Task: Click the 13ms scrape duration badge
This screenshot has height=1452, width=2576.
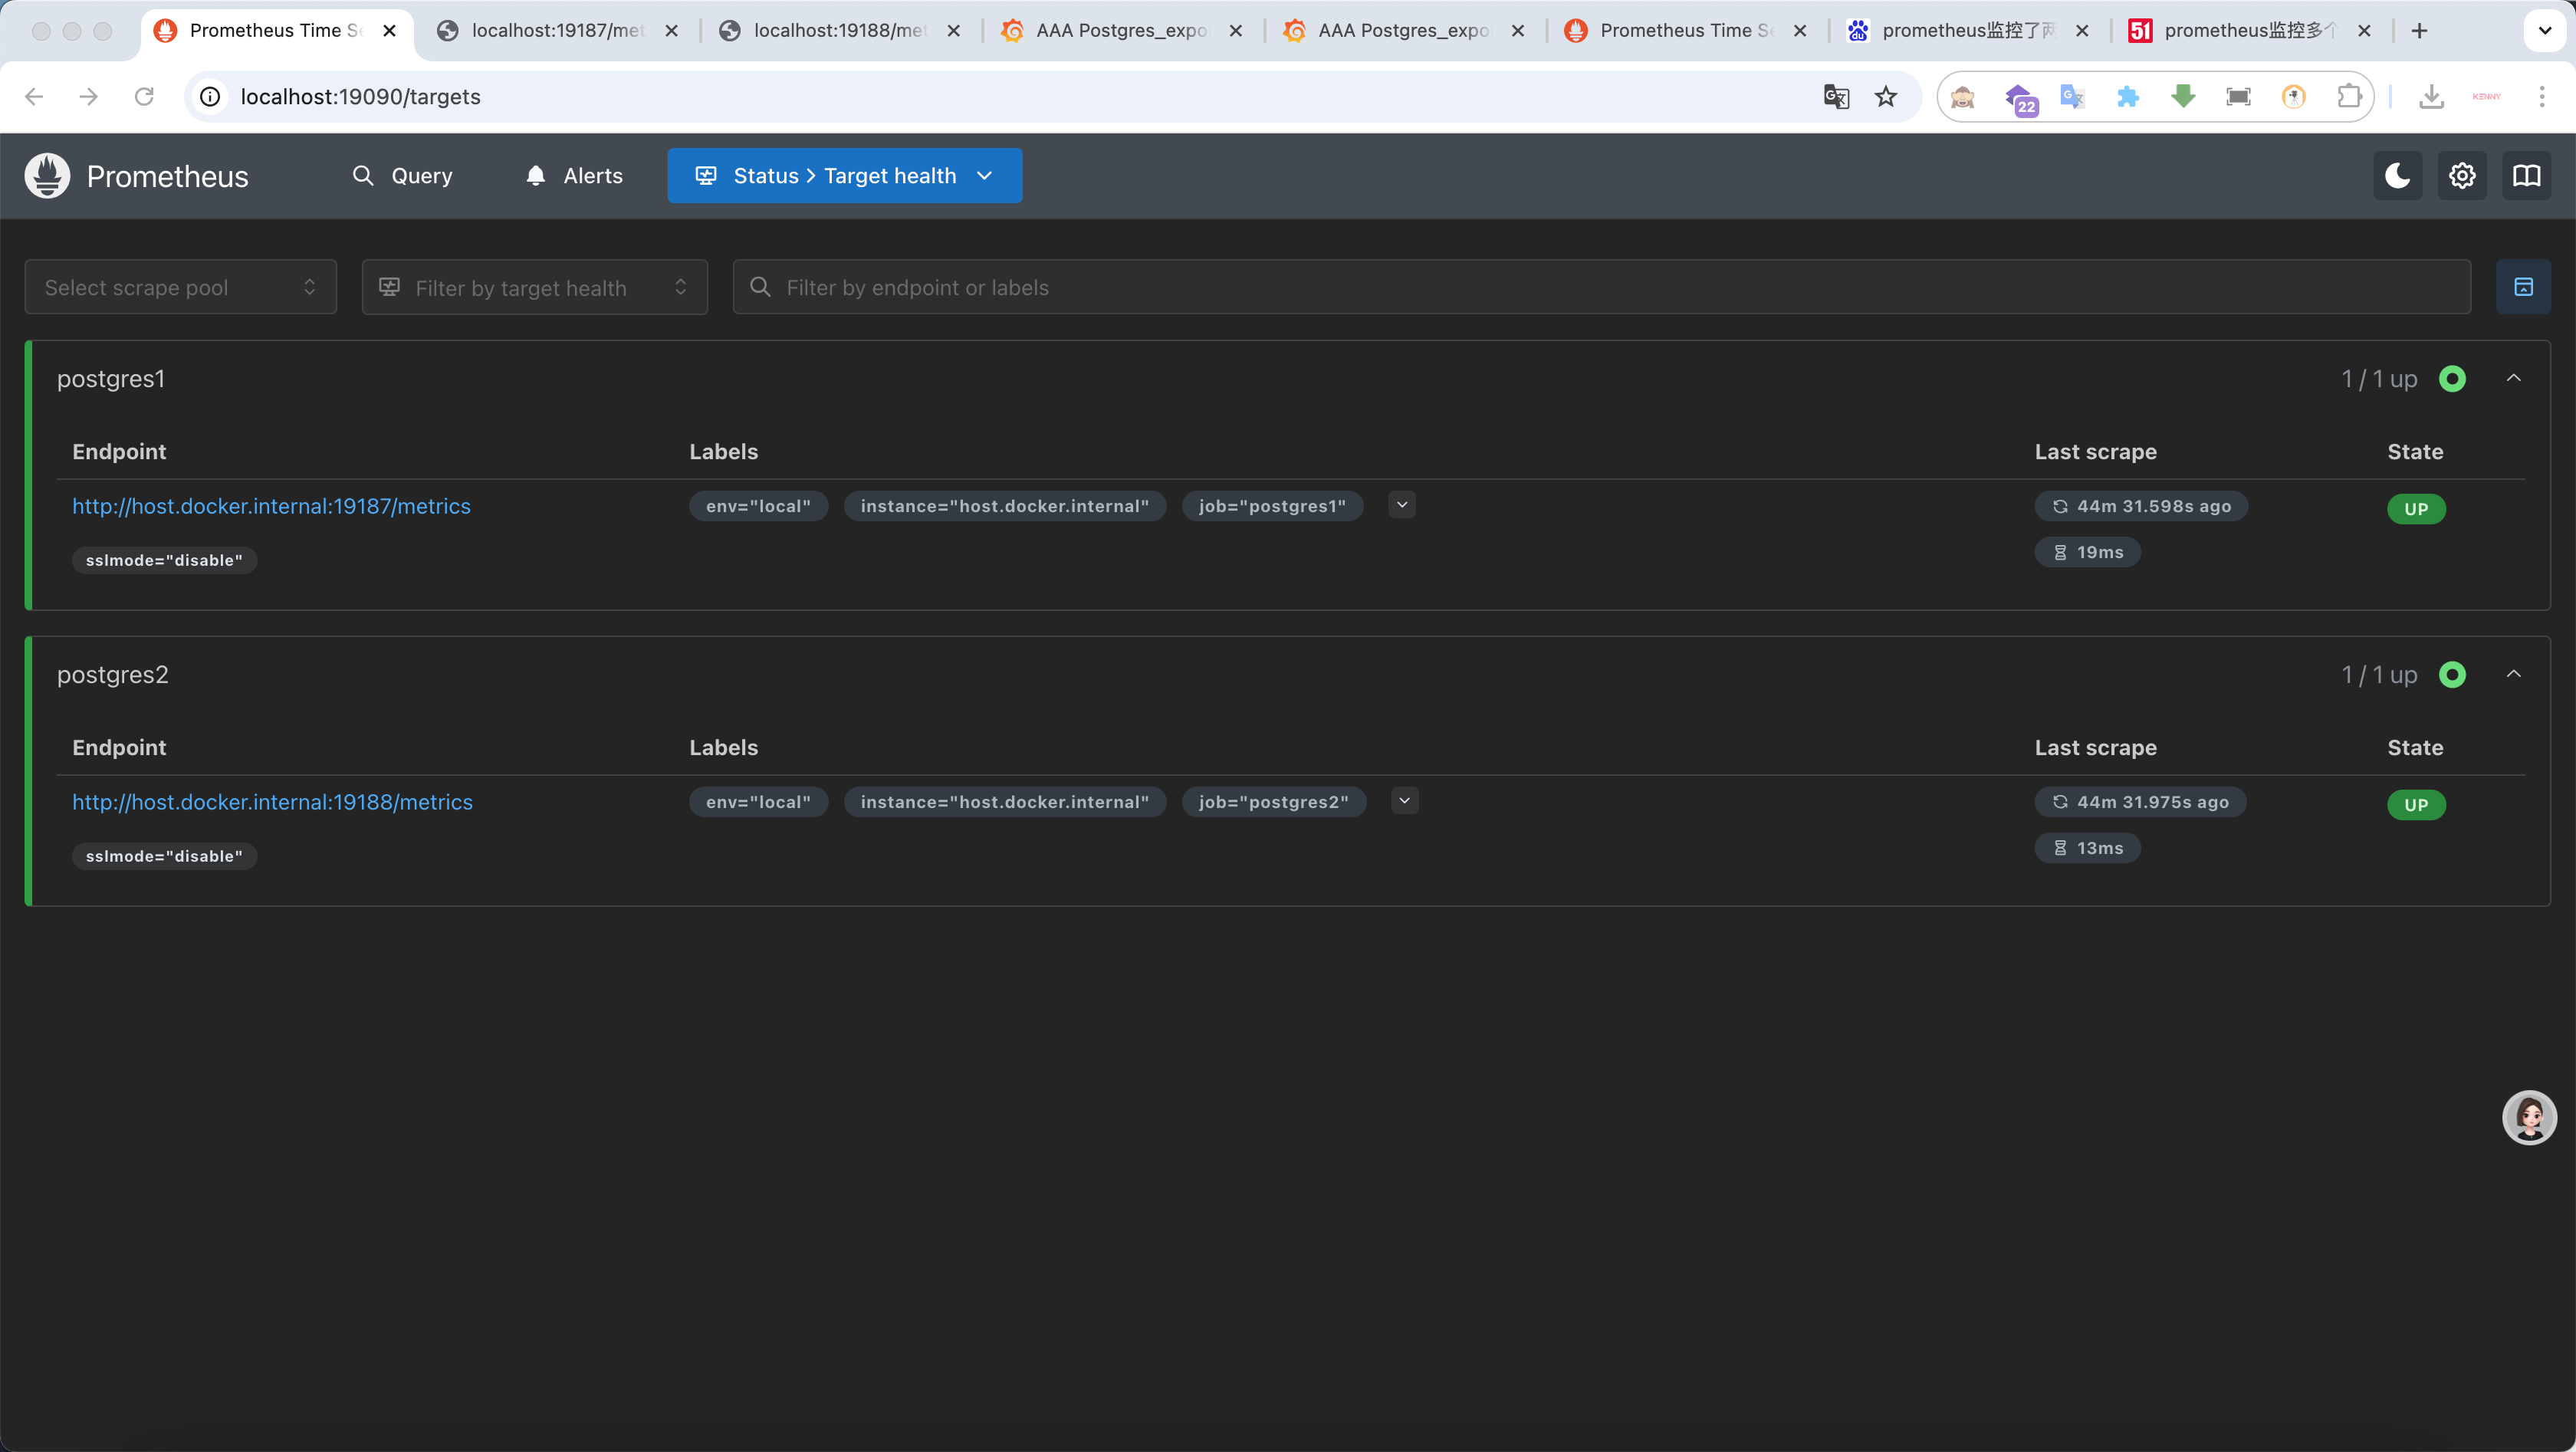Action: click(x=2088, y=848)
